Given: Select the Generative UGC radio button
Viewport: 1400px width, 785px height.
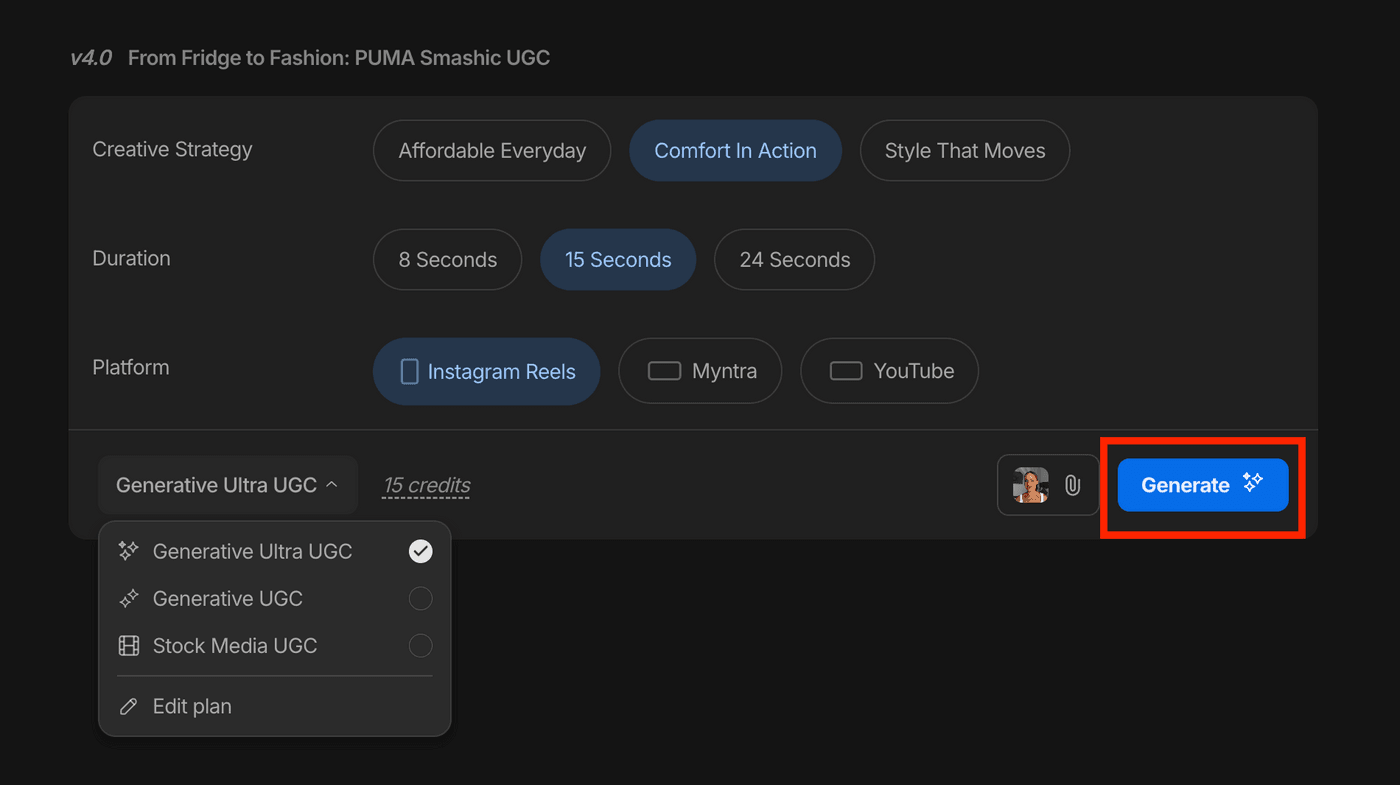Looking at the screenshot, I should click(421, 599).
